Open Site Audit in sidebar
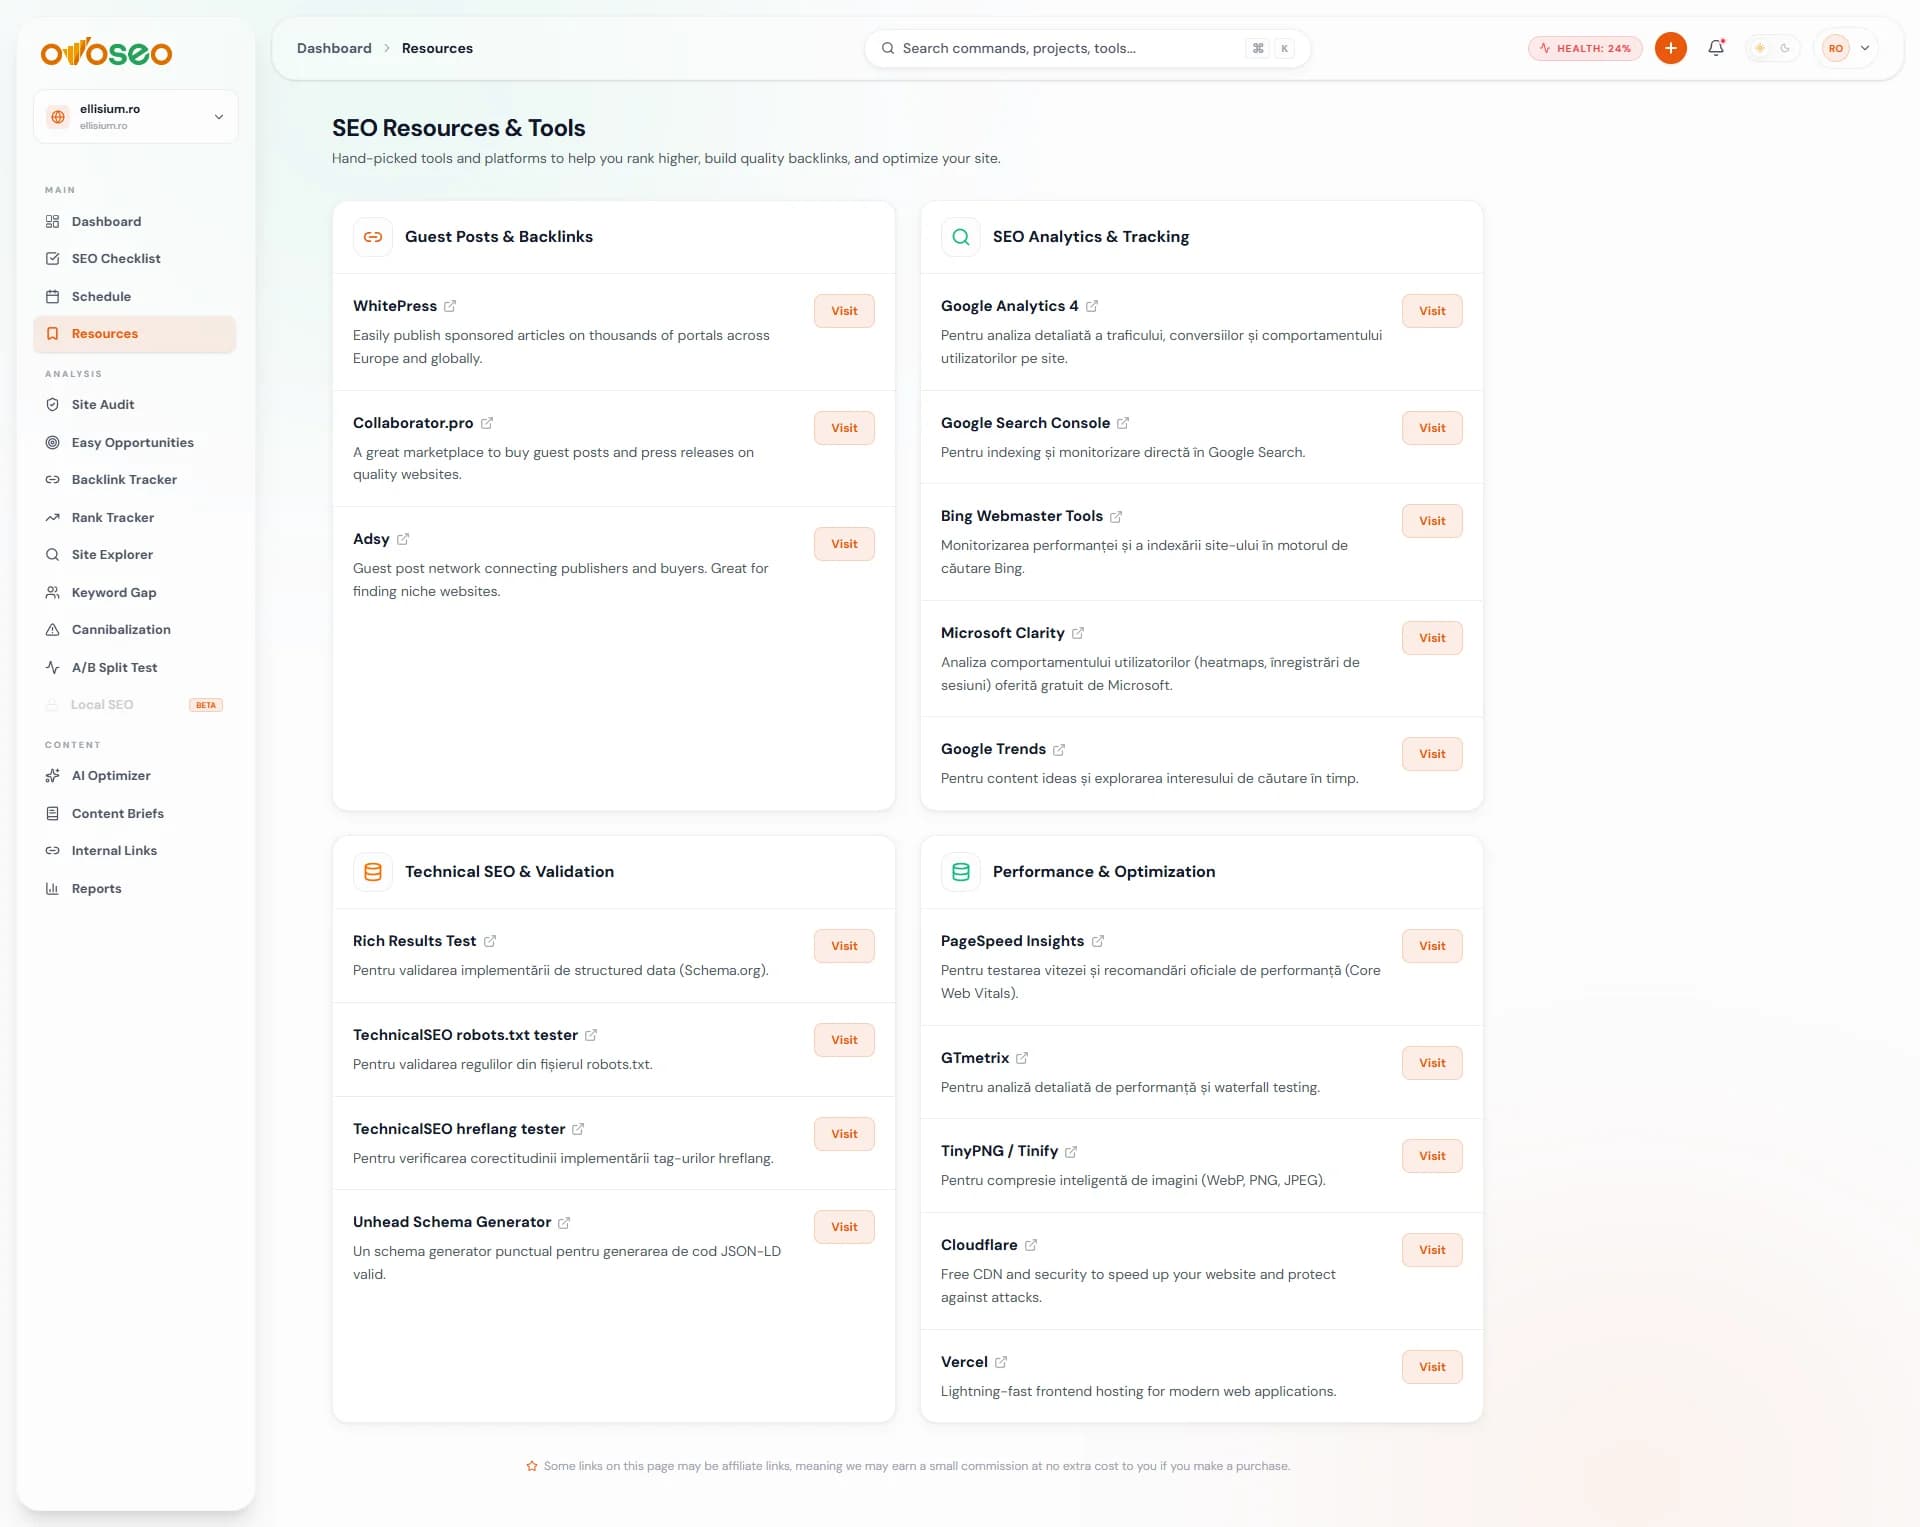1920x1527 pixels. click(135, 404)
